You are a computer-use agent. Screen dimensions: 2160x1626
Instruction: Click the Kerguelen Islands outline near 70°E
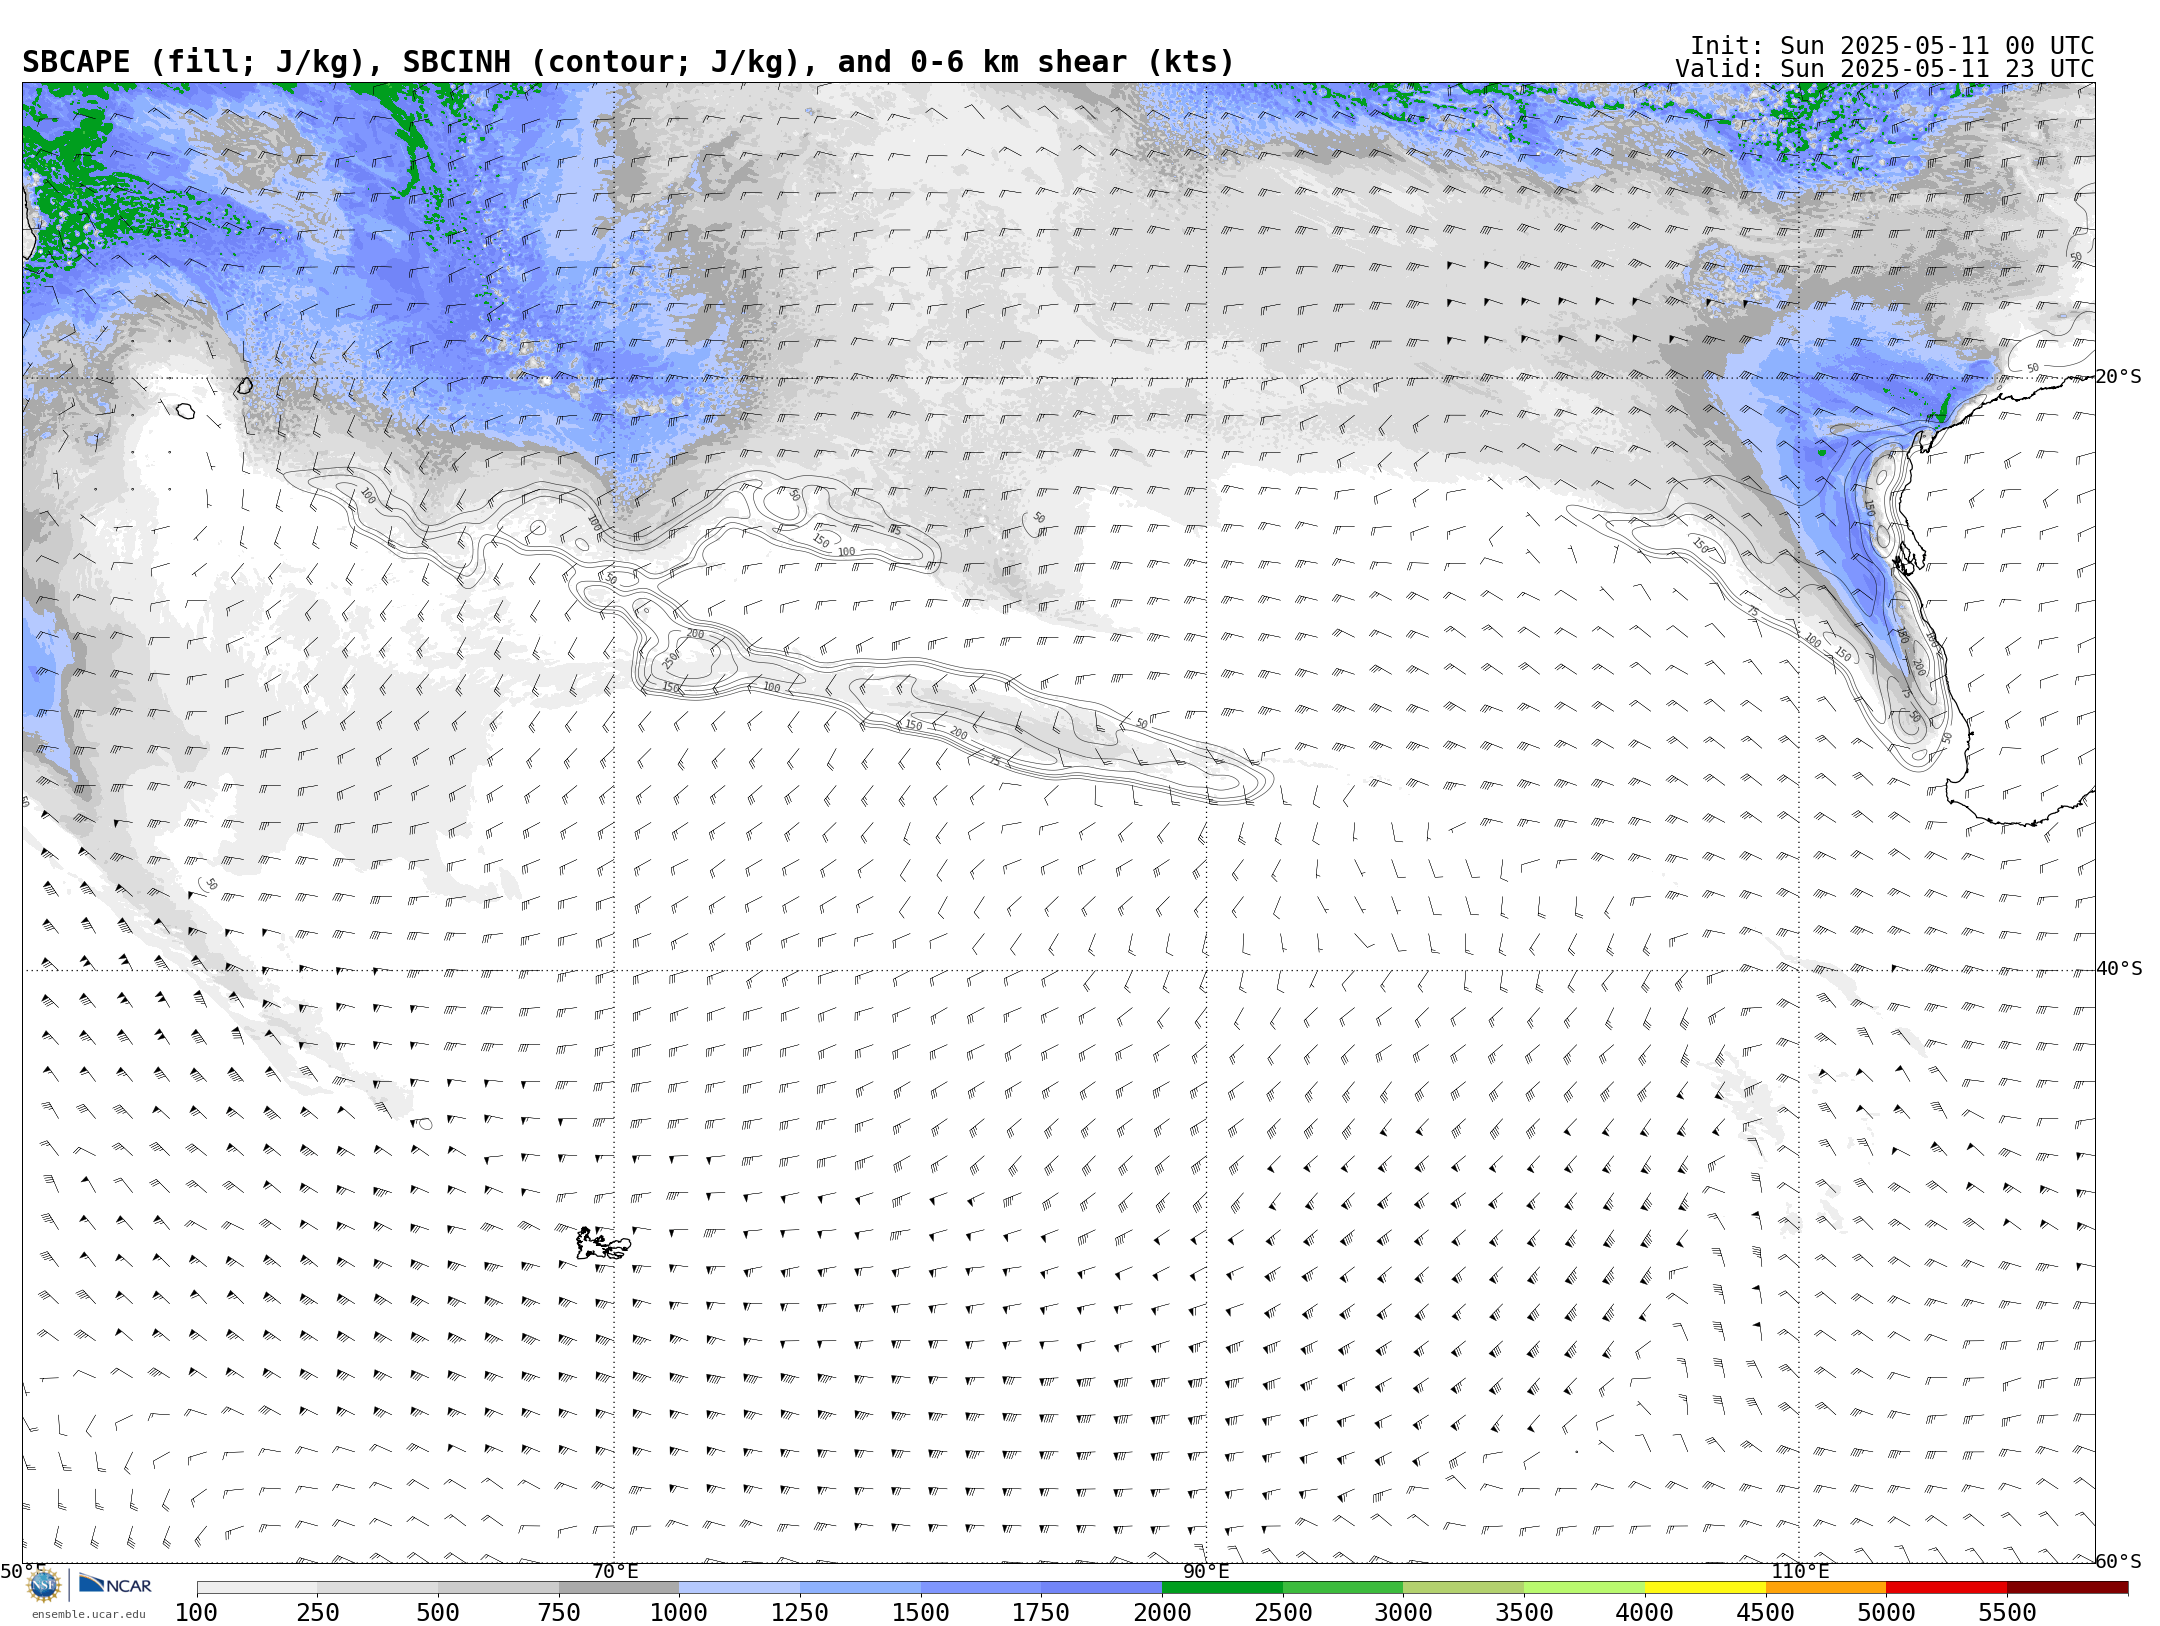[x=602, y=1243]
